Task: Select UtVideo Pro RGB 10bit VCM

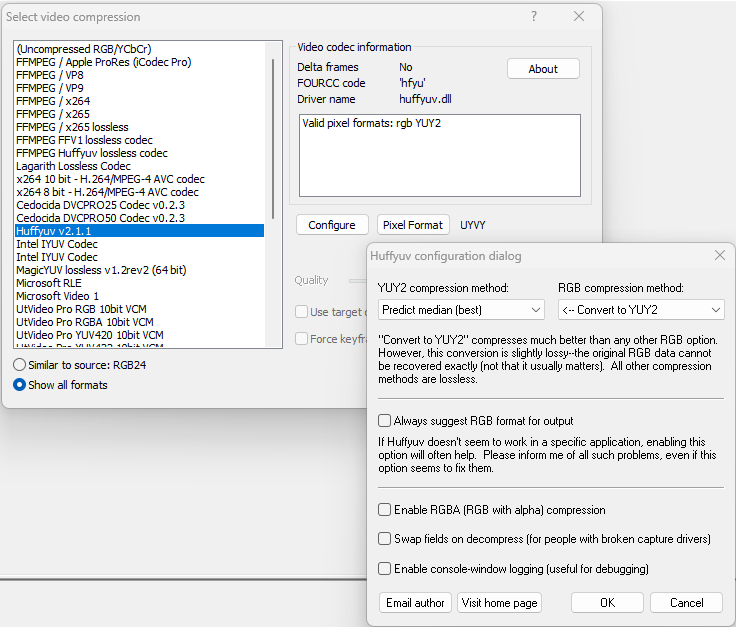Action: 139,309
